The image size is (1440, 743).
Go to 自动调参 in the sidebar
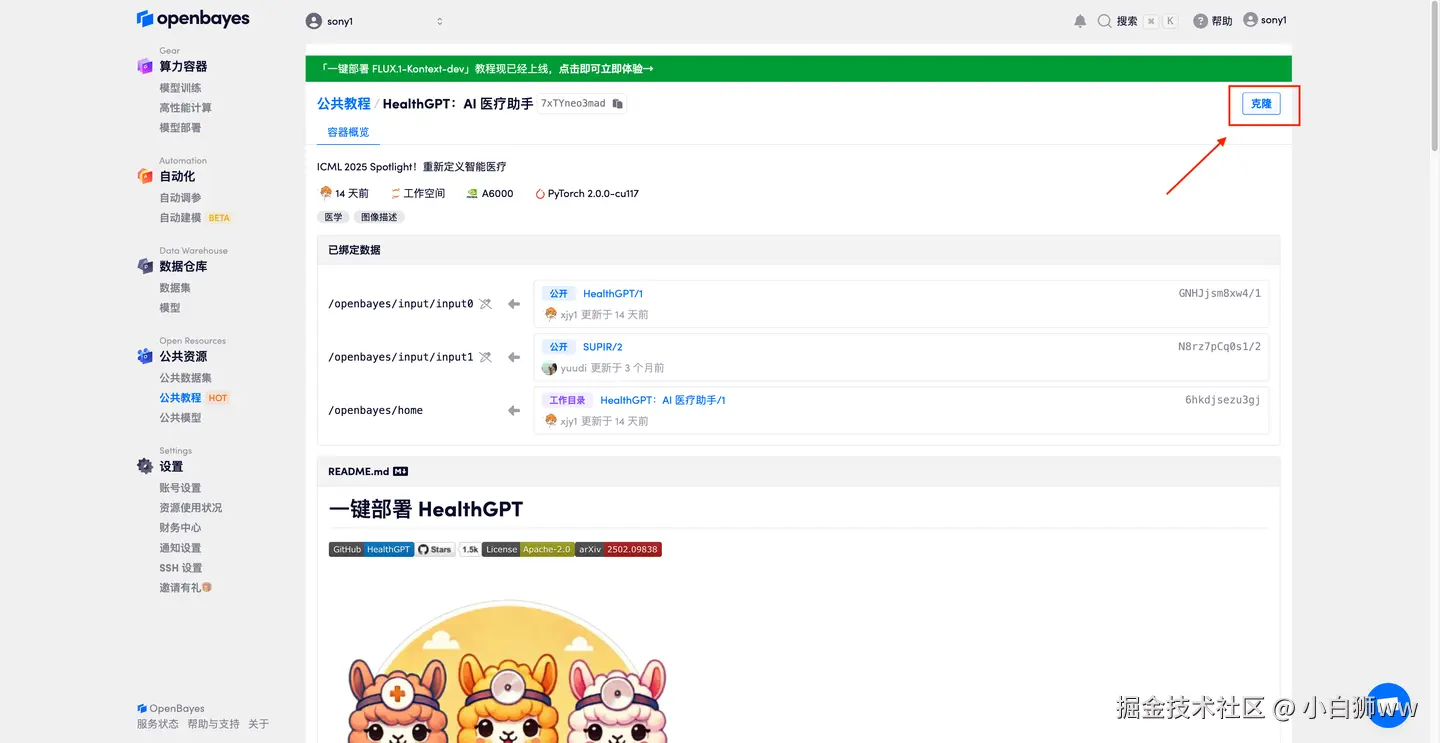click(x=180, y=198)
